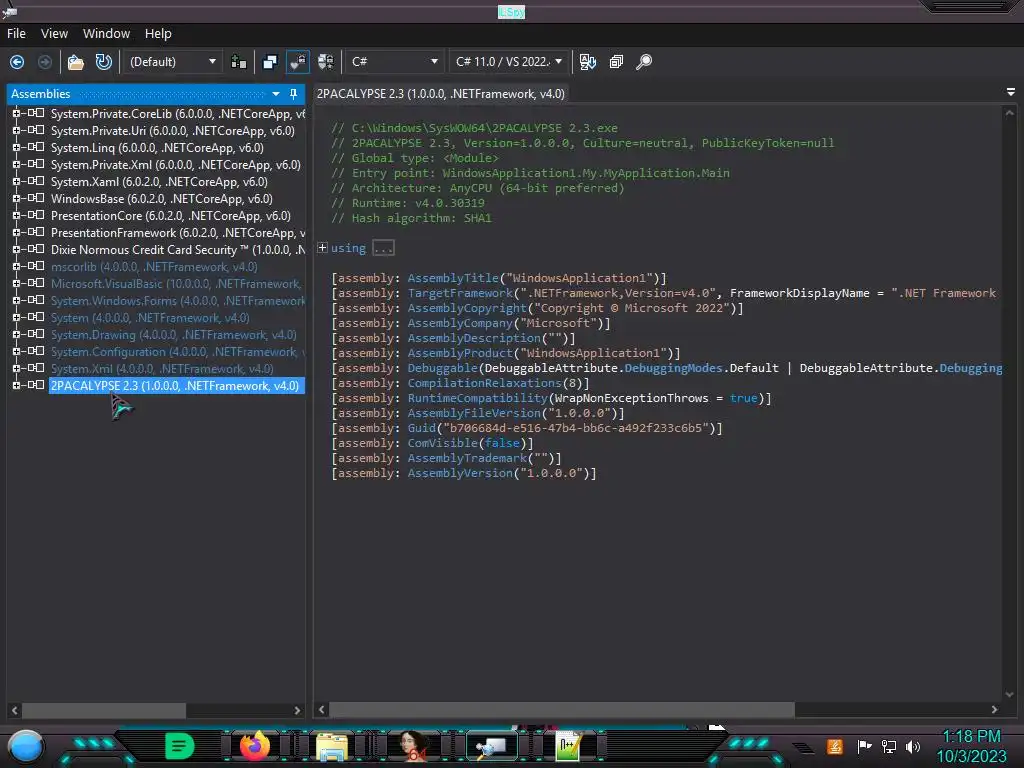Select System.Private.Uri in the assembly tree
Image resolution: width=1024 pixels, height=768 pixels.
(172, 131)
